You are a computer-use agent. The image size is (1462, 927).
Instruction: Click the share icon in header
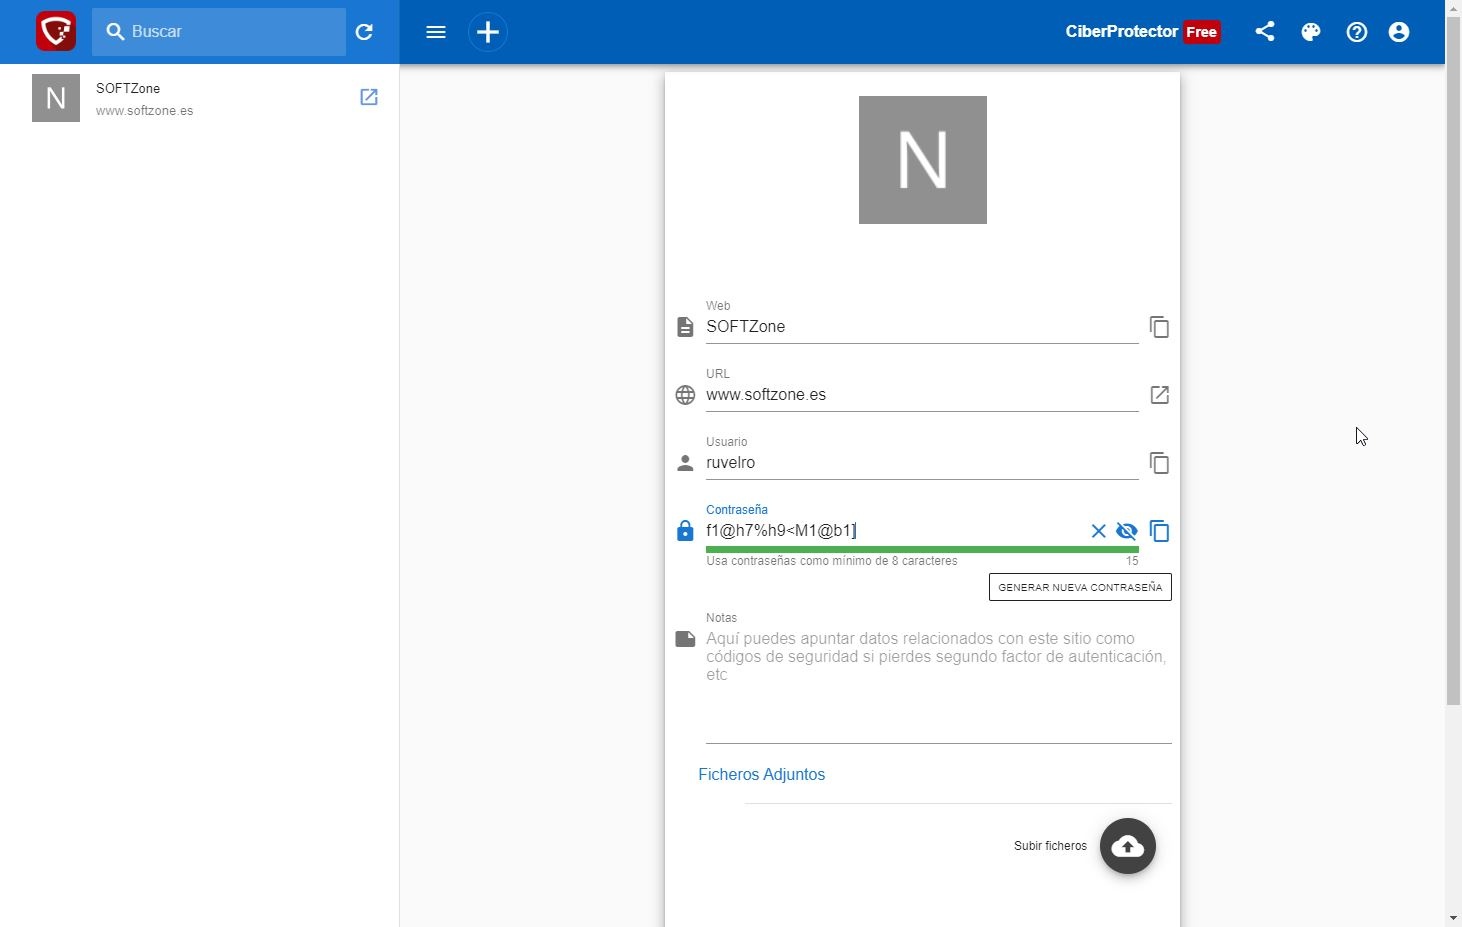point(1265,32)
